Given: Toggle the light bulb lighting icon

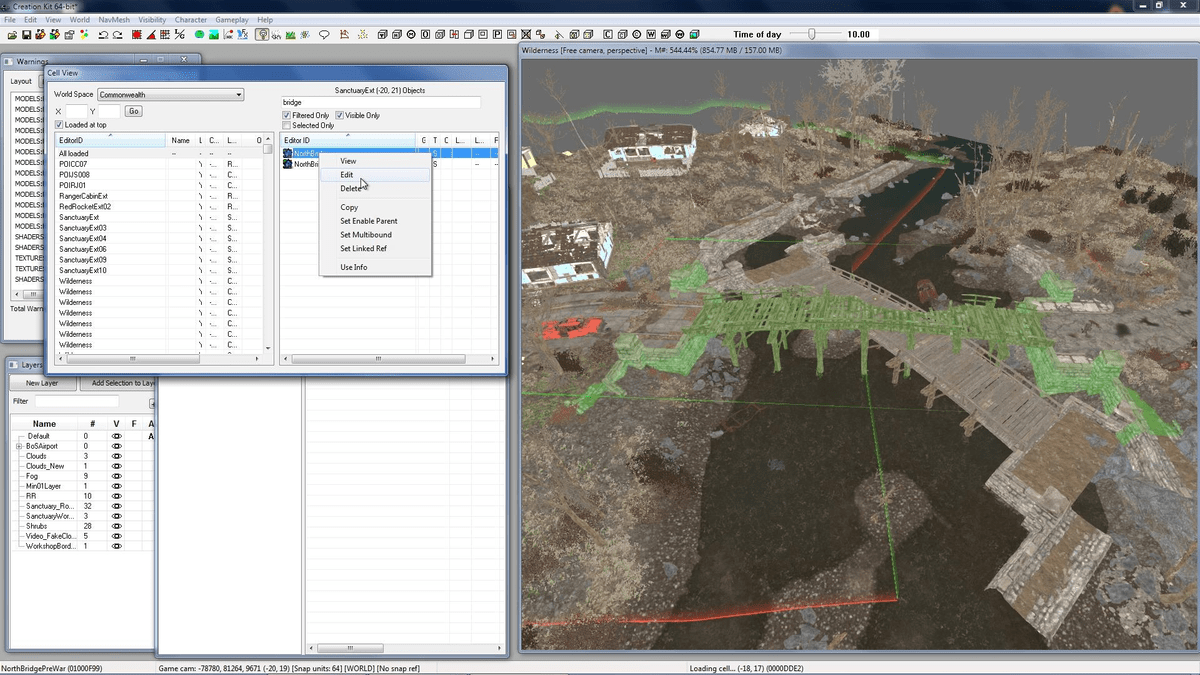Looking at the screenshot, I should tap(262, 35).
